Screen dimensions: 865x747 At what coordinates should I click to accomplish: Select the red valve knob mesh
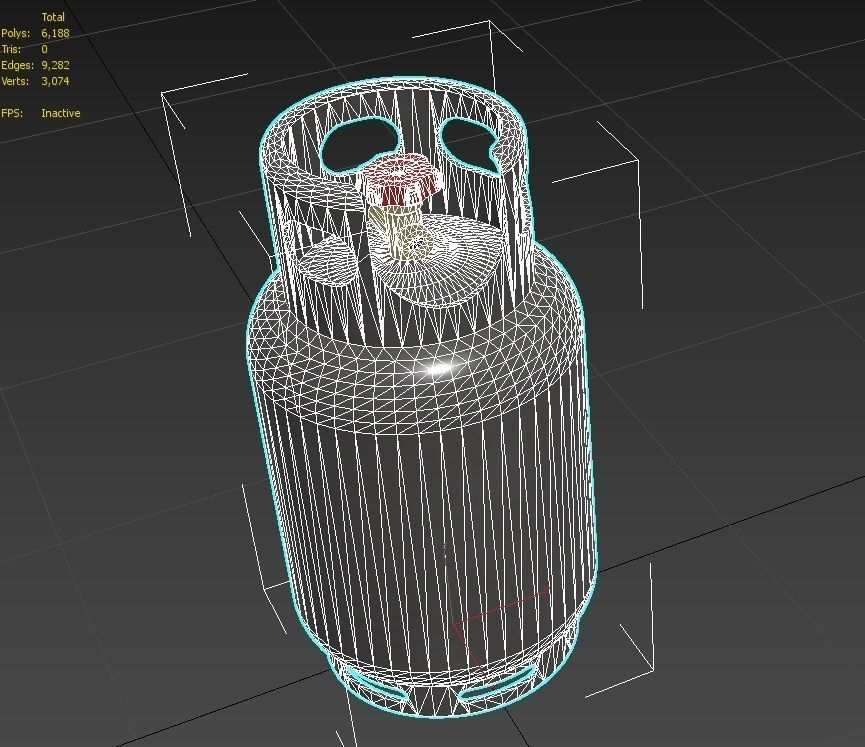click(399, 179)
